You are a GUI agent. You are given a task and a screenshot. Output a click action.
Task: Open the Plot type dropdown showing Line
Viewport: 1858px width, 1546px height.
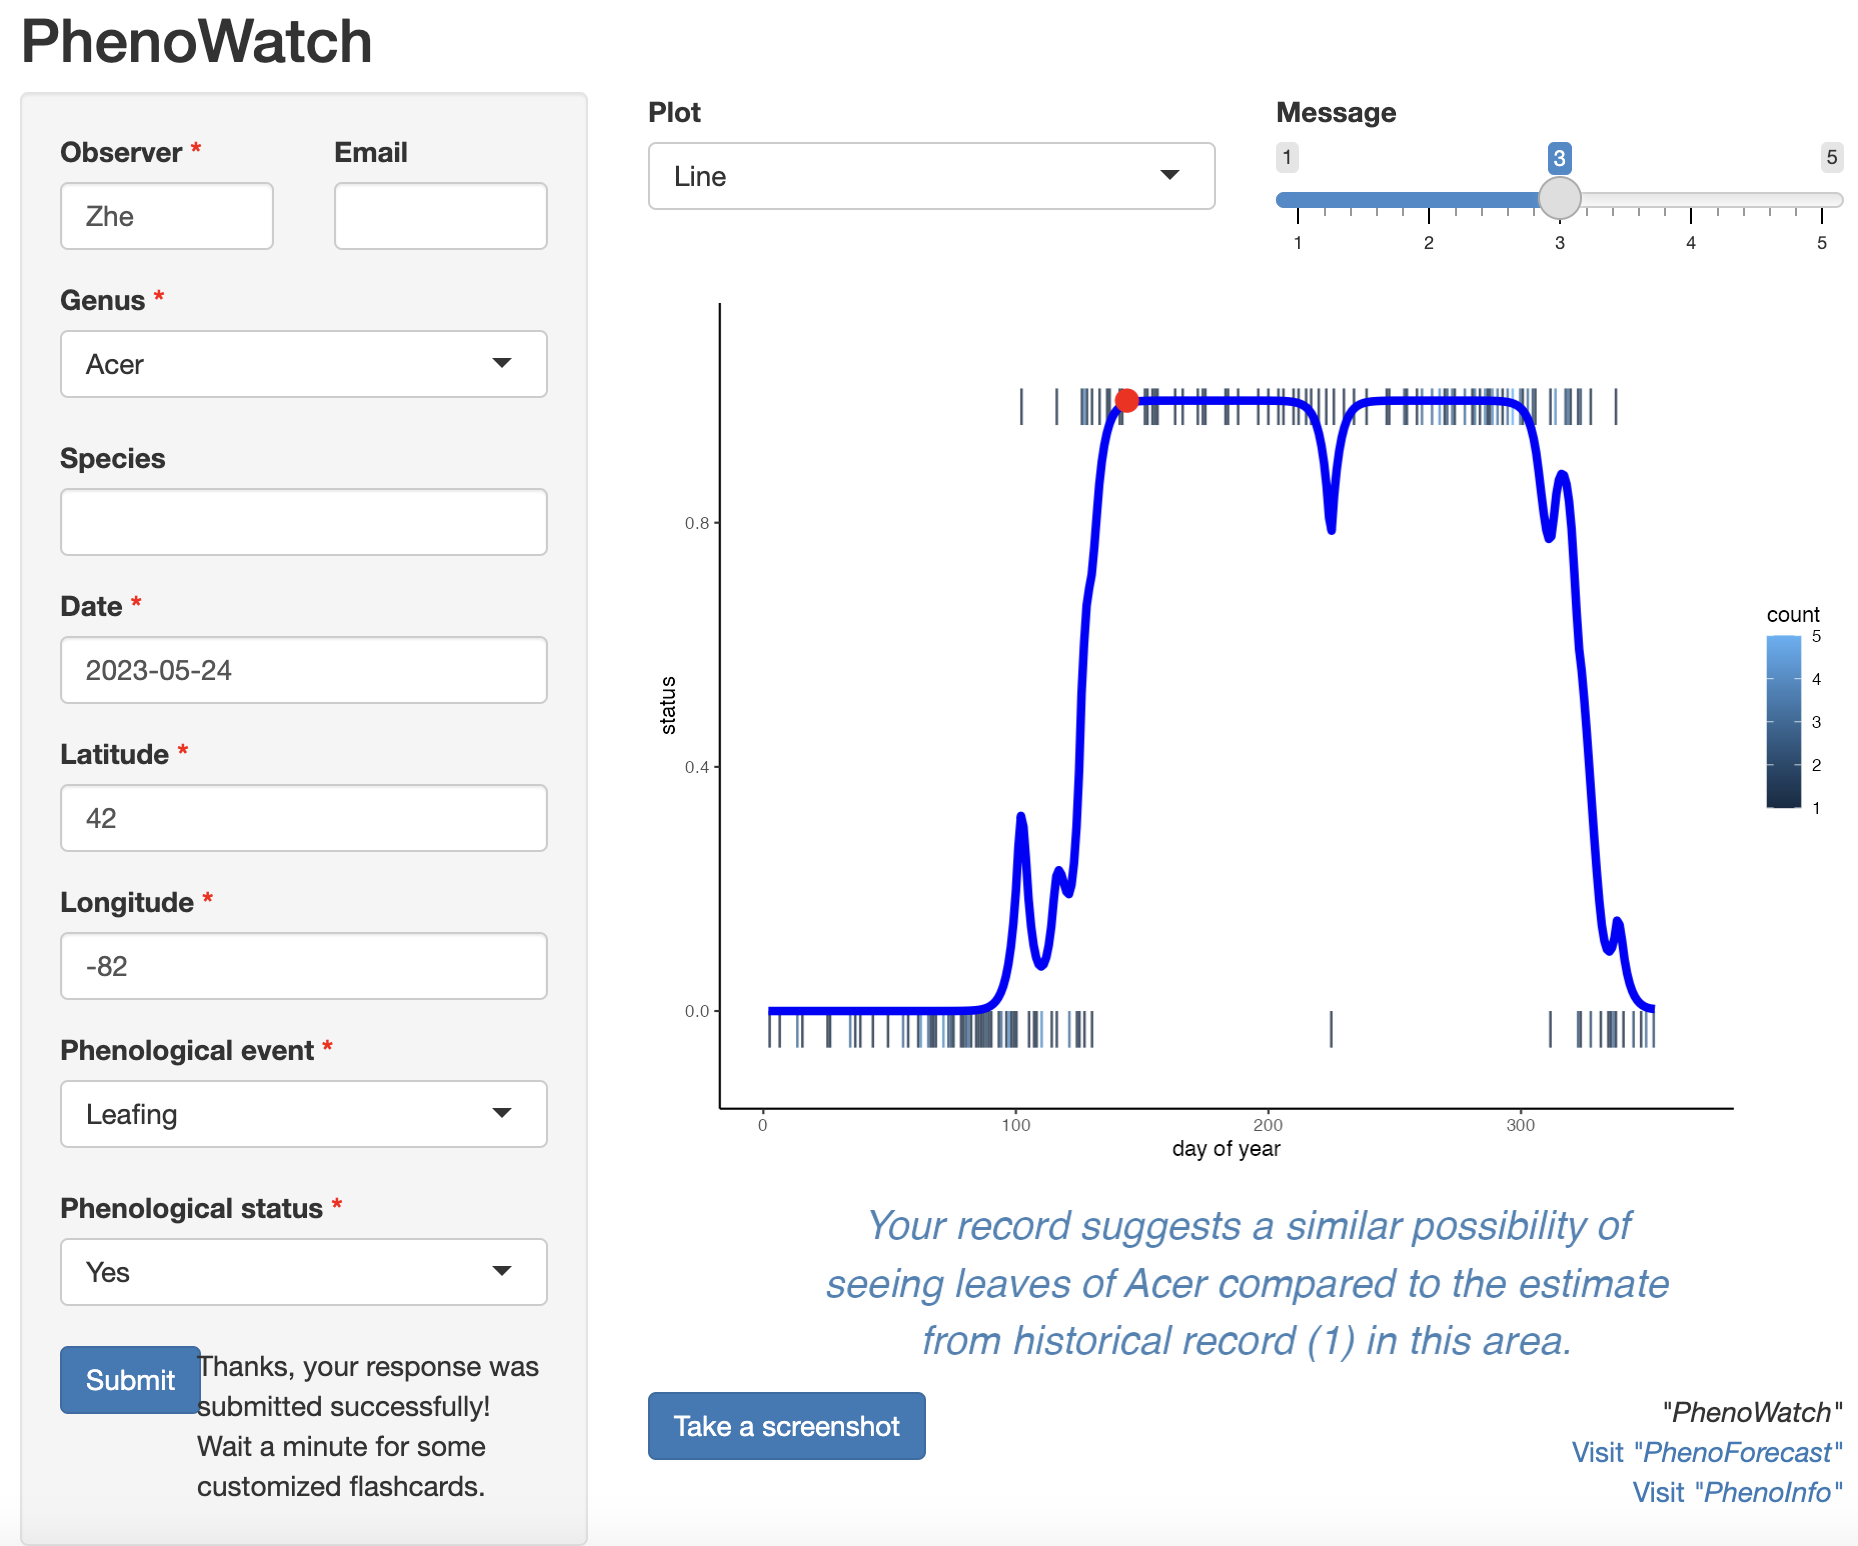pyautogui.click(x=932, y=176)
